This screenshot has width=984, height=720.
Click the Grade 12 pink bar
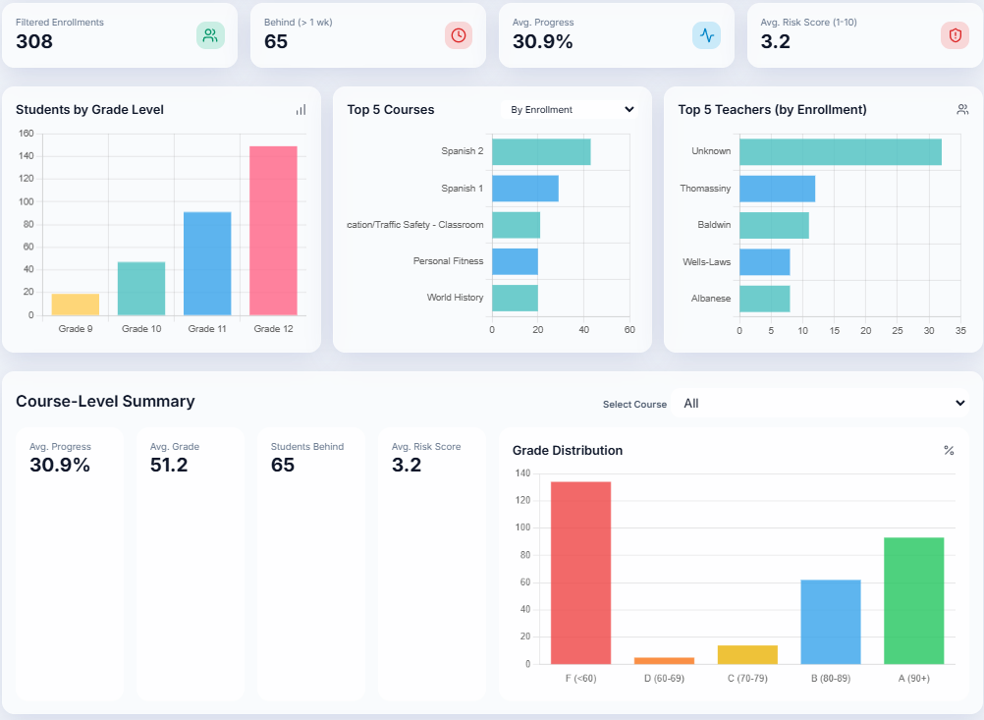[273, 231]
